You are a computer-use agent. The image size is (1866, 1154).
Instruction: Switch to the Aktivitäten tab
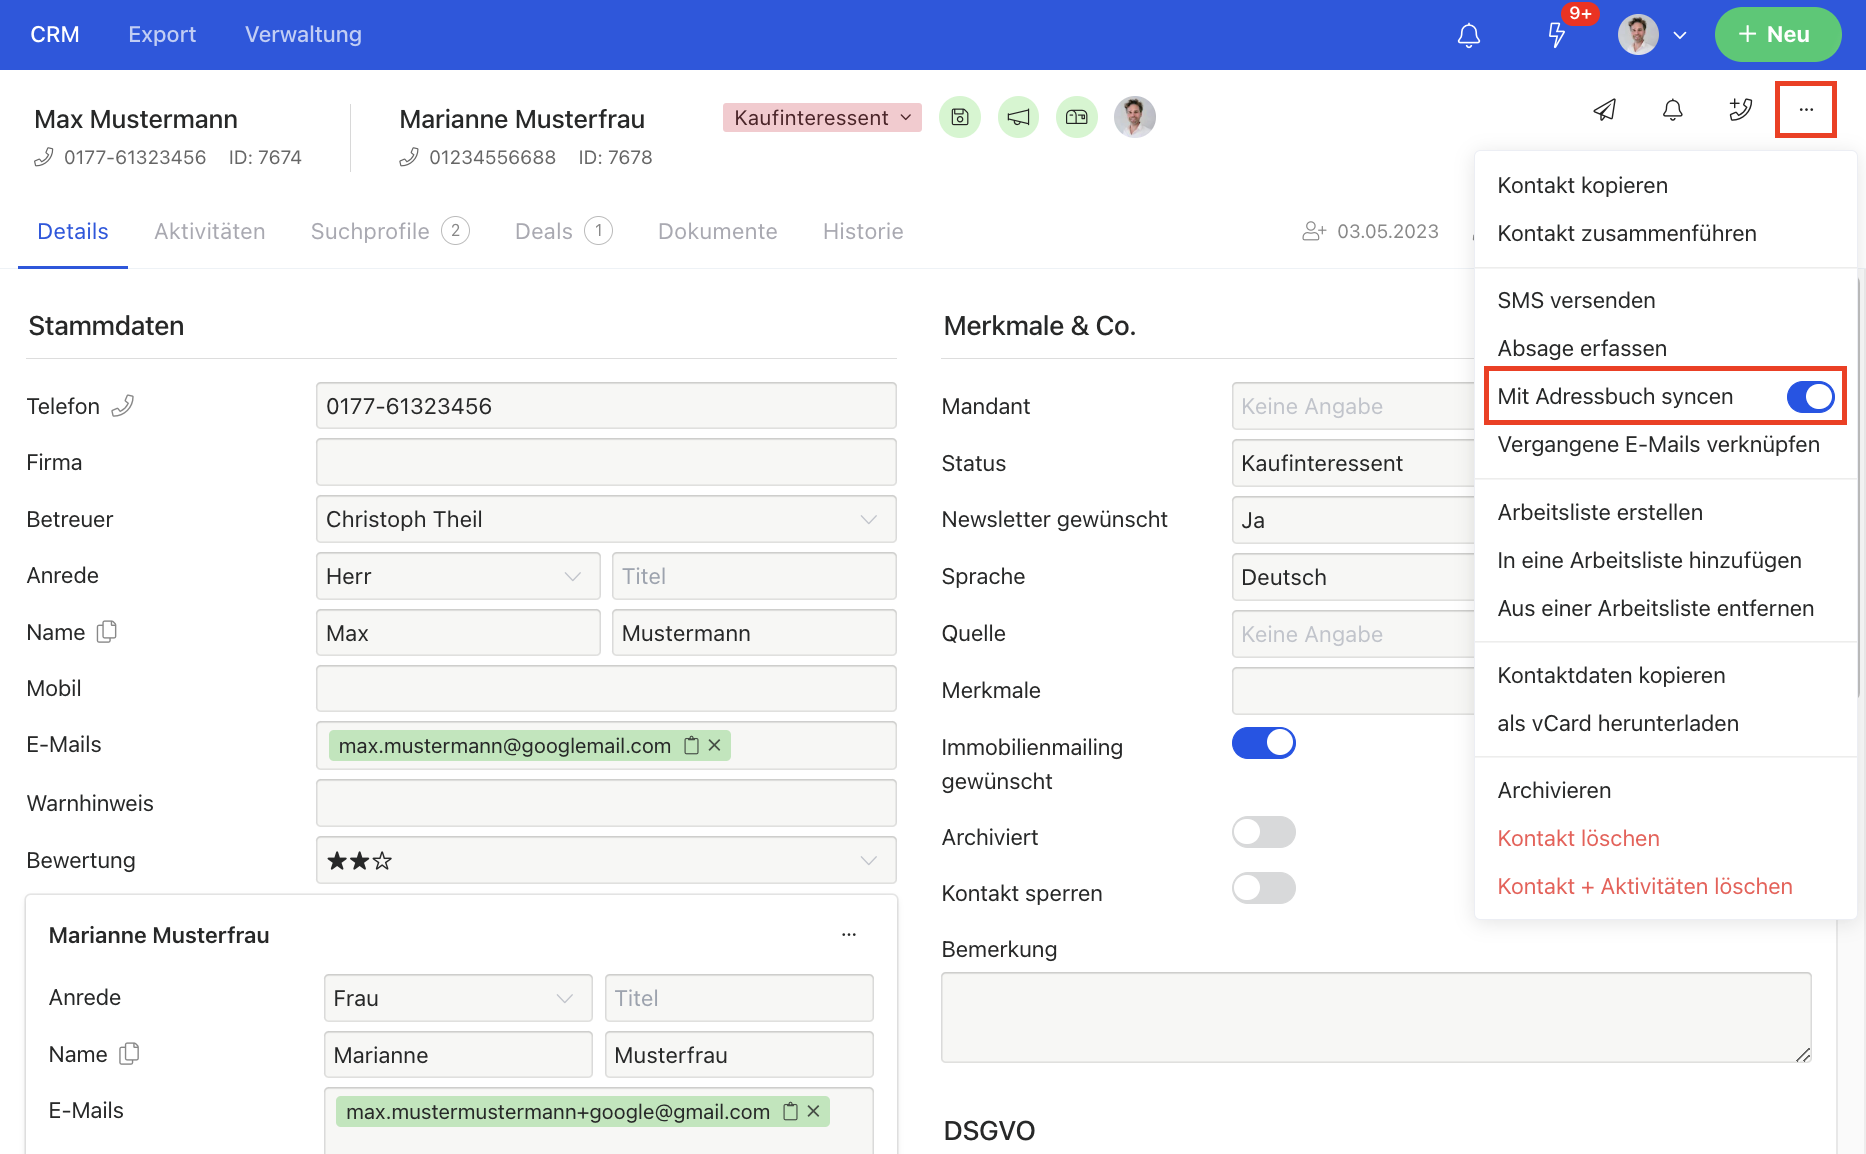click(x=209, y=232)
